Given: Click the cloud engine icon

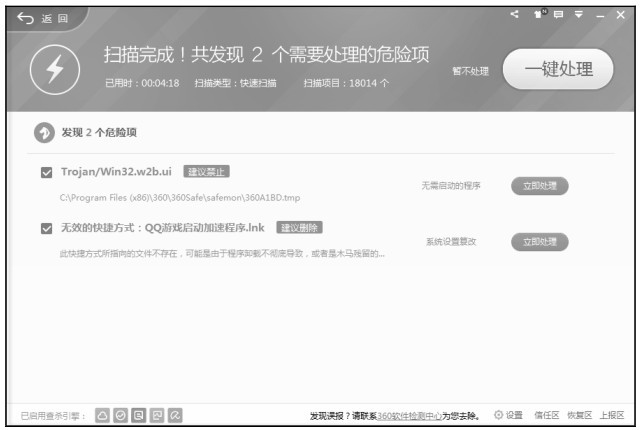Looking at the screenshot, I should [x=102, y=416].
